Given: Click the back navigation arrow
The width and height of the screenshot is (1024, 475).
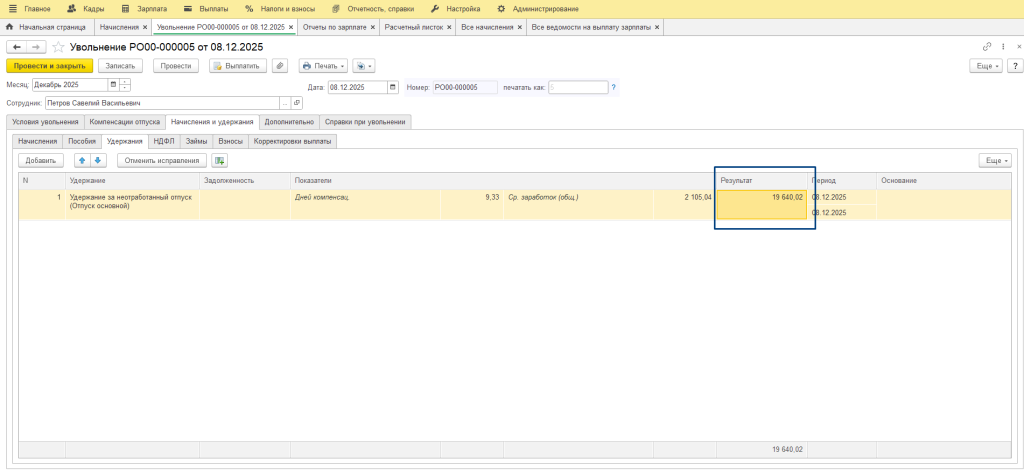Looking at the screenshot, I should (x=16, y=47).
